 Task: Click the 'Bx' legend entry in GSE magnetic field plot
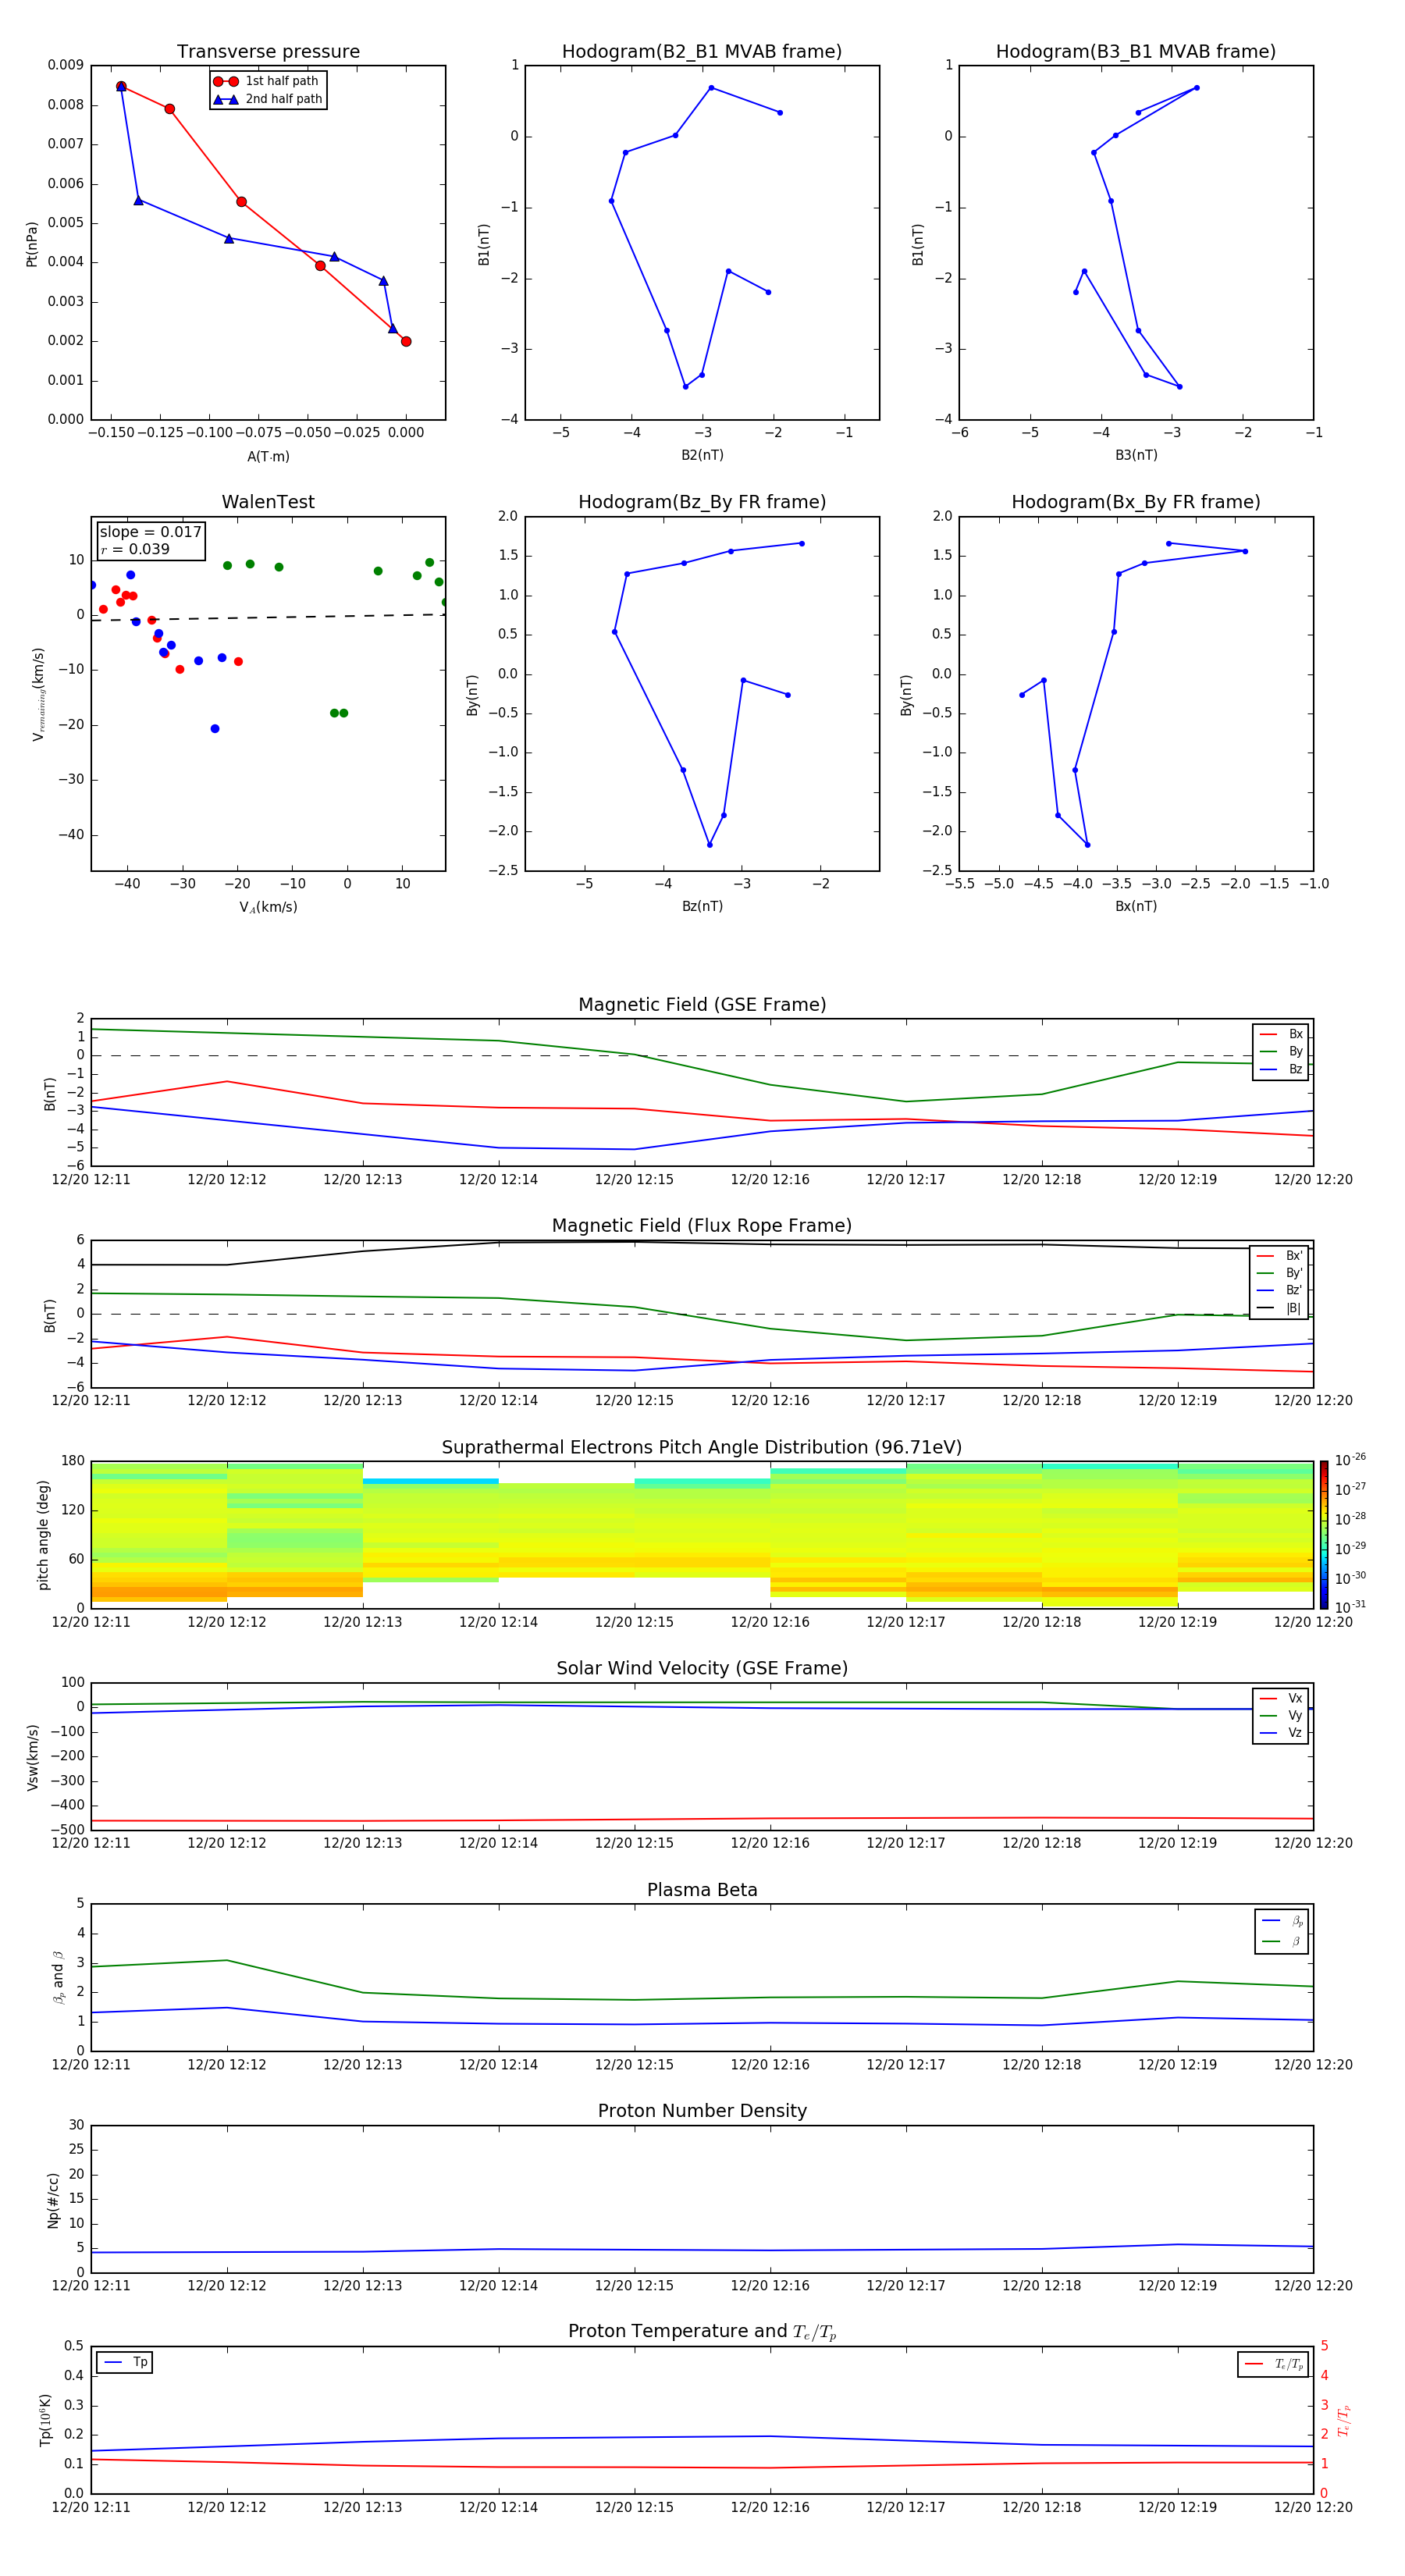[x=1282, y=1034]
